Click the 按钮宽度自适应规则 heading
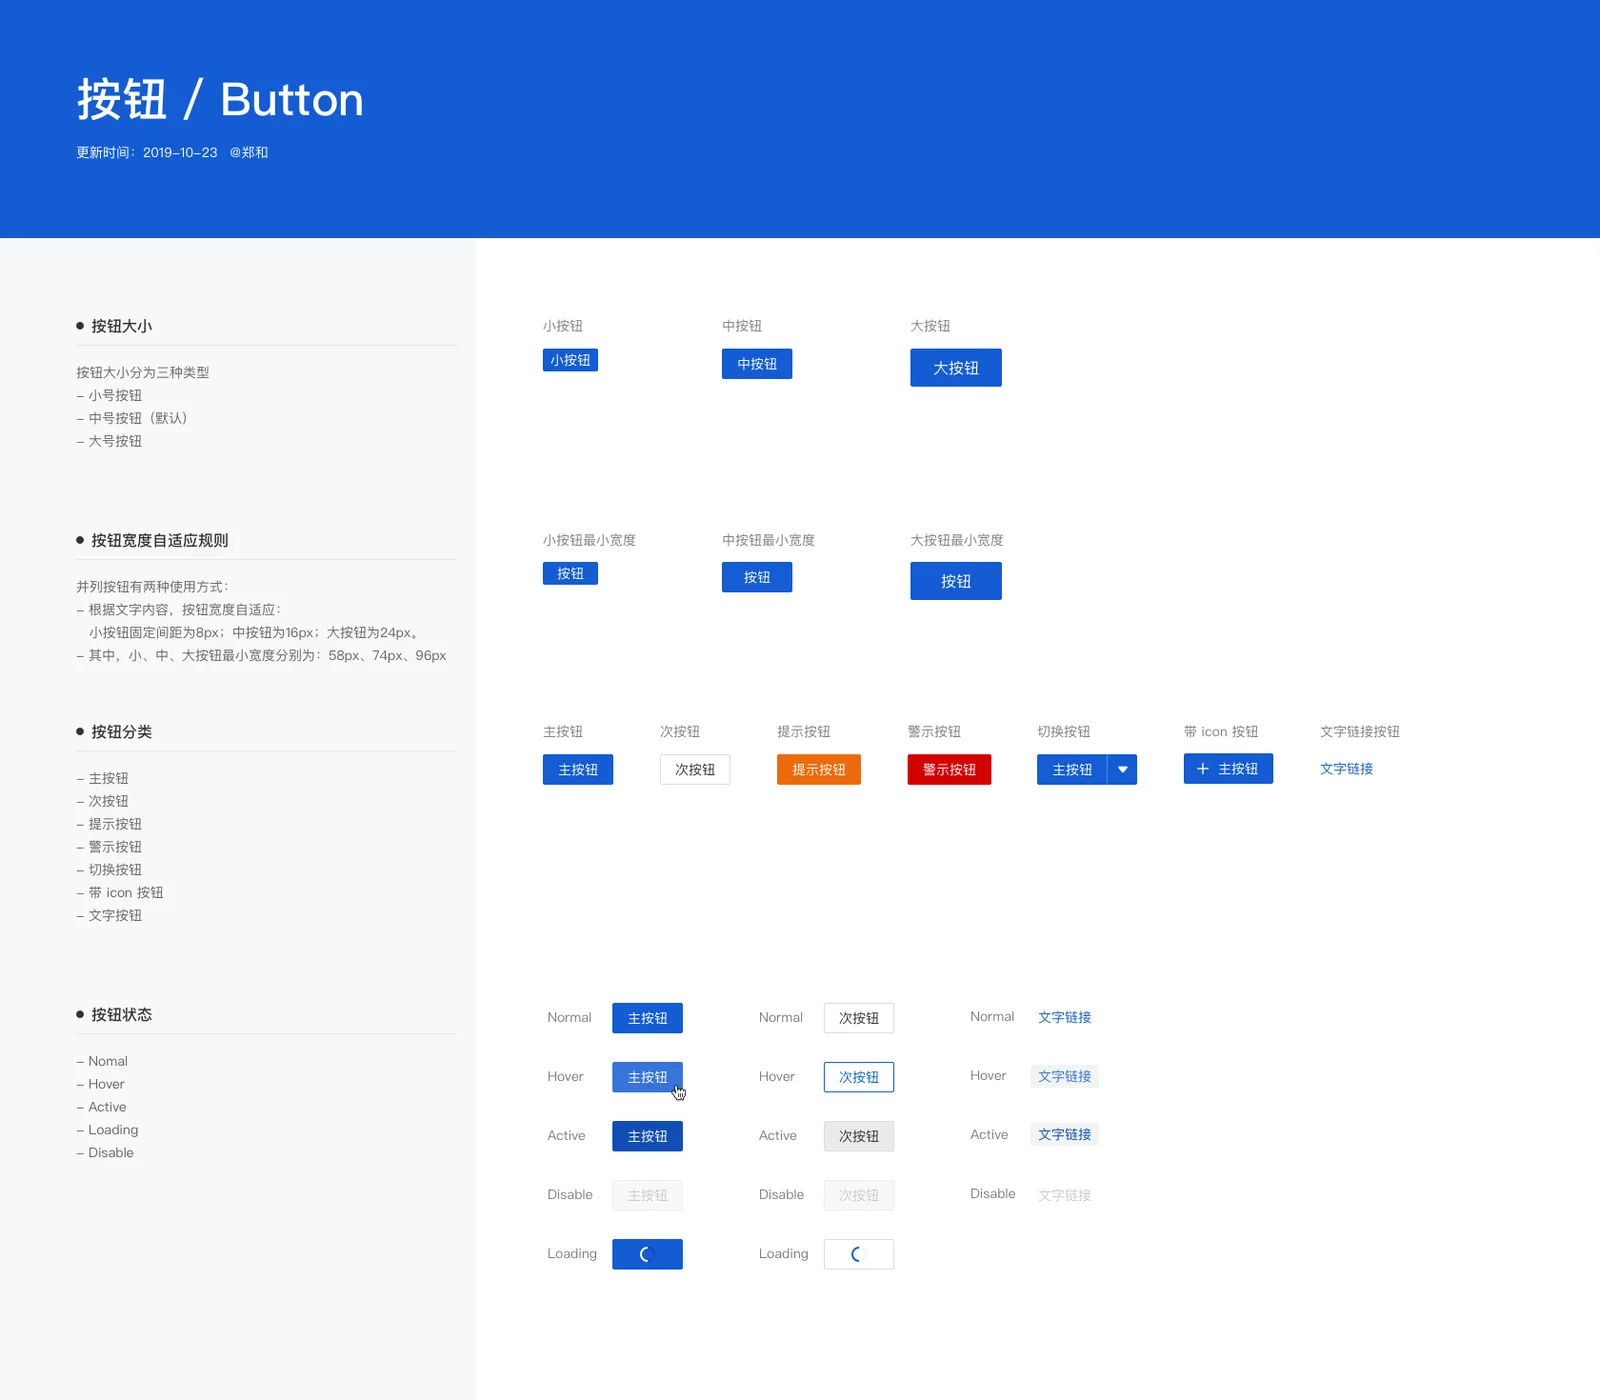Image resolution: width=1600 pixels, height=1400 pixels. [x=159, y=540]
